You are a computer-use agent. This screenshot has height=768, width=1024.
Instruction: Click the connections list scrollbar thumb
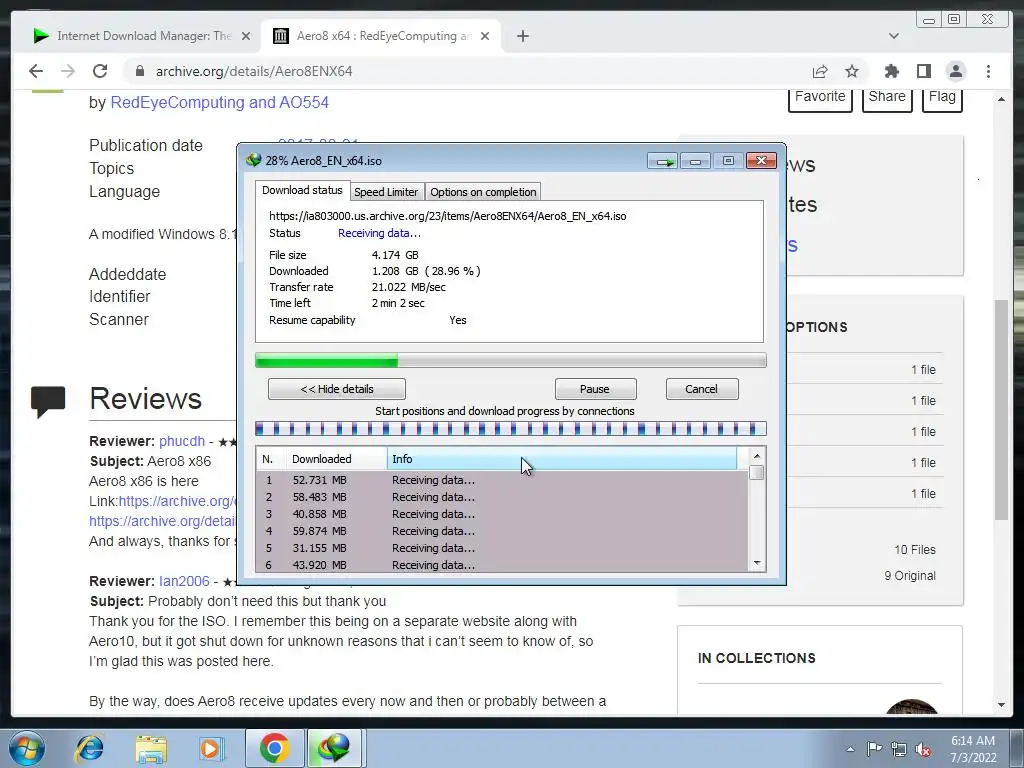pyautogui.click(x=757, y=473)
